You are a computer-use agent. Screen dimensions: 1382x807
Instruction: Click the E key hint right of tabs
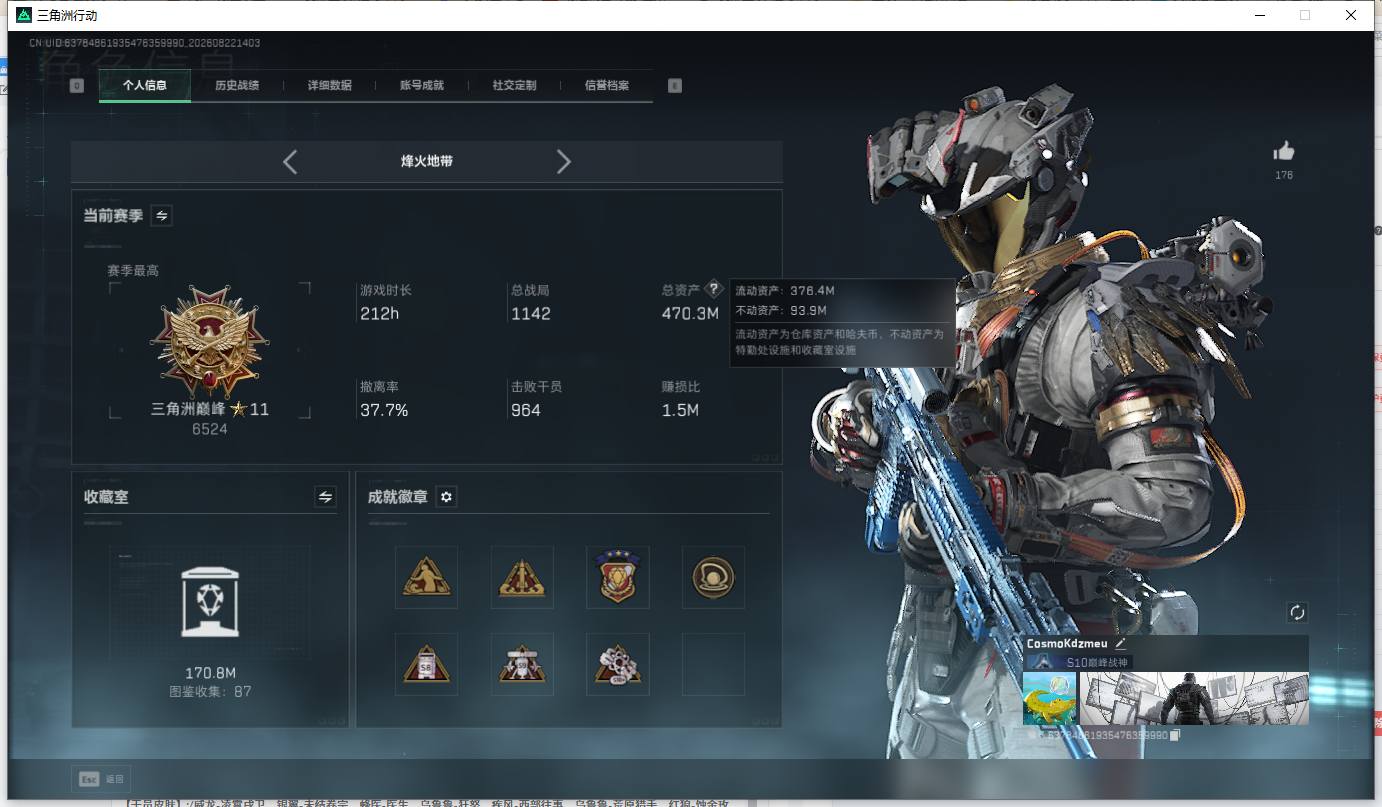pyautogui.click(x=675, y=86)
